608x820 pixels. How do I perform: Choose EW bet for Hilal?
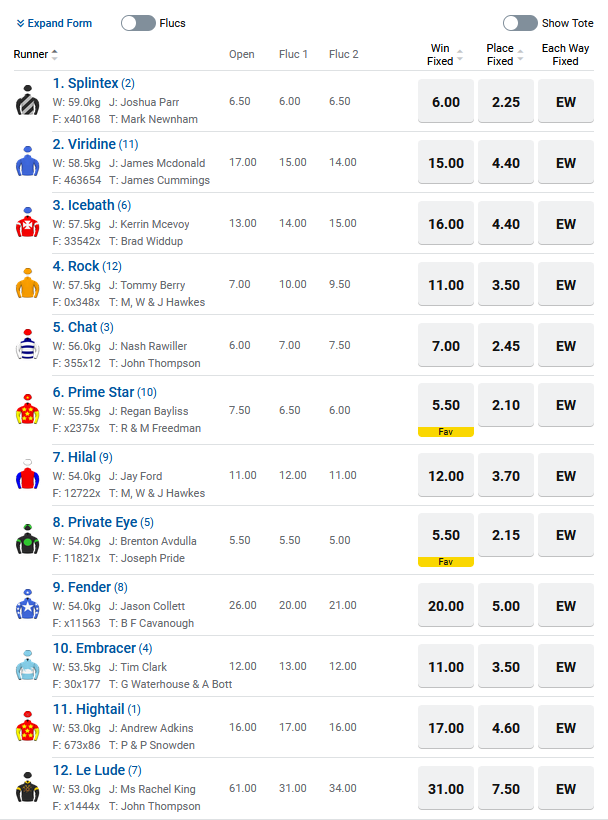point(566,476)
